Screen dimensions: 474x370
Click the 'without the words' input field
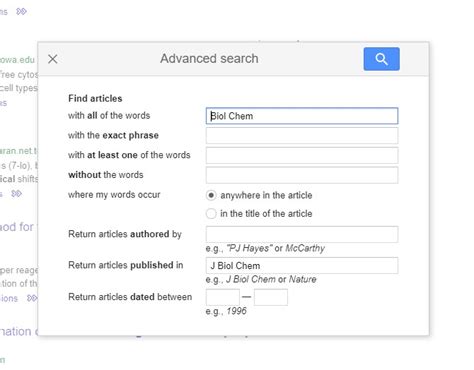pos(302,175)
